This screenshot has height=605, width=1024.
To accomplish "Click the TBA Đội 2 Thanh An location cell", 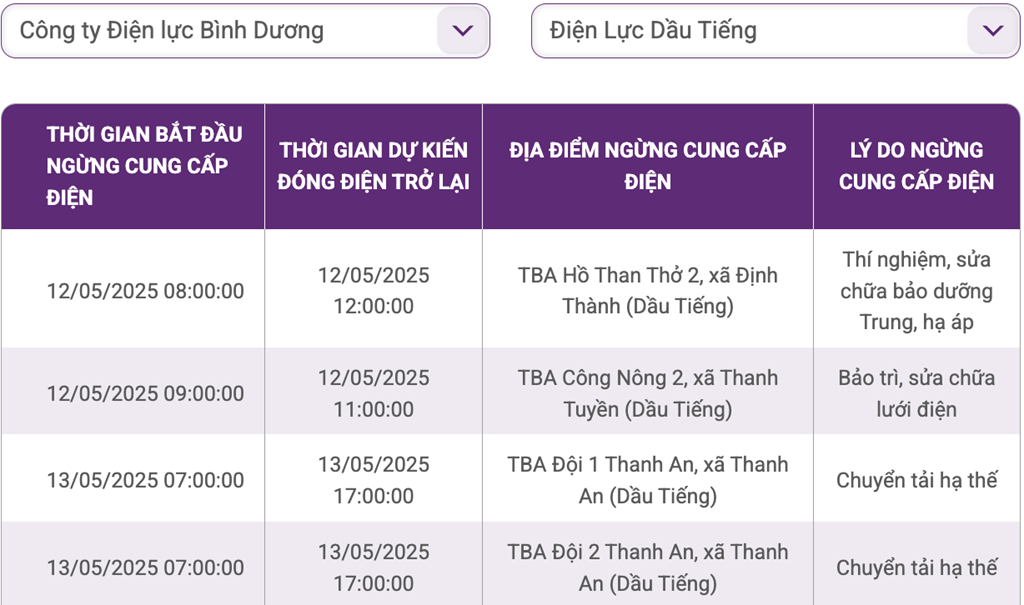I will coord(648,567).
